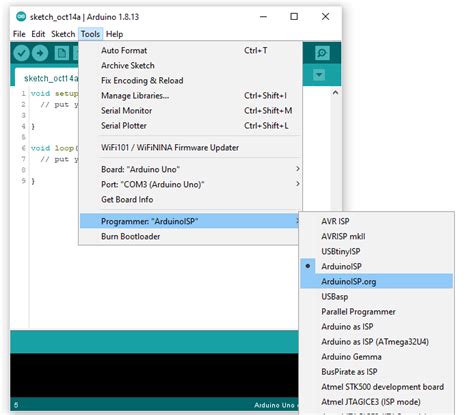
Task: Click the black console output area
Action: point(154,375)
